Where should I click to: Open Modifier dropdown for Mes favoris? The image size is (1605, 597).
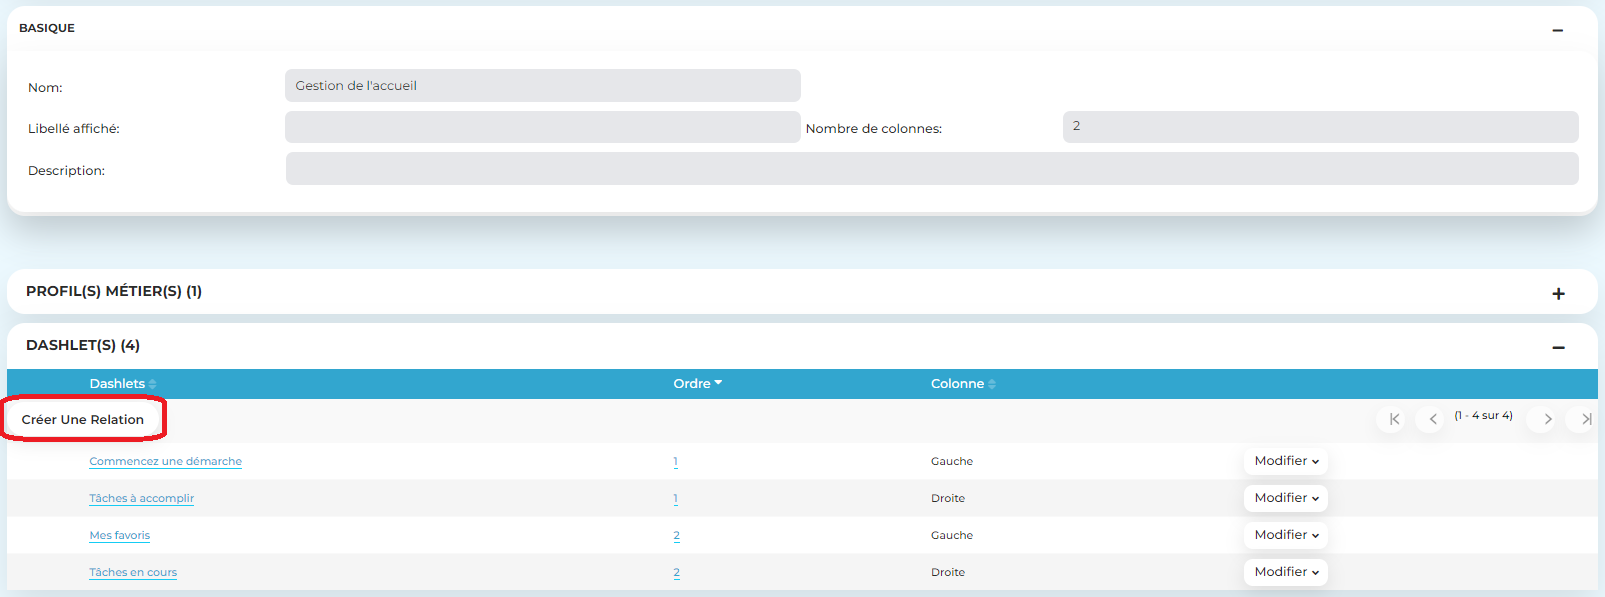1286,535
